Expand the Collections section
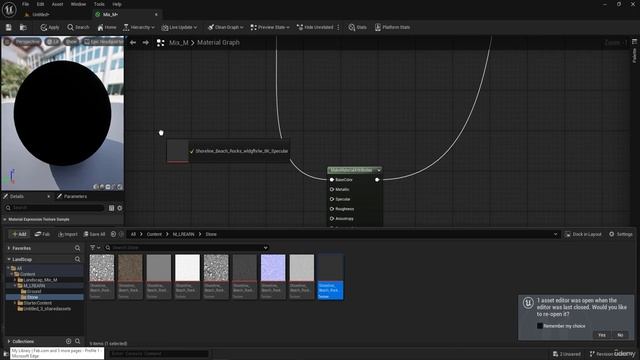Image resolution: width=640 pixels, height=360 pixels. coord(9,341)
